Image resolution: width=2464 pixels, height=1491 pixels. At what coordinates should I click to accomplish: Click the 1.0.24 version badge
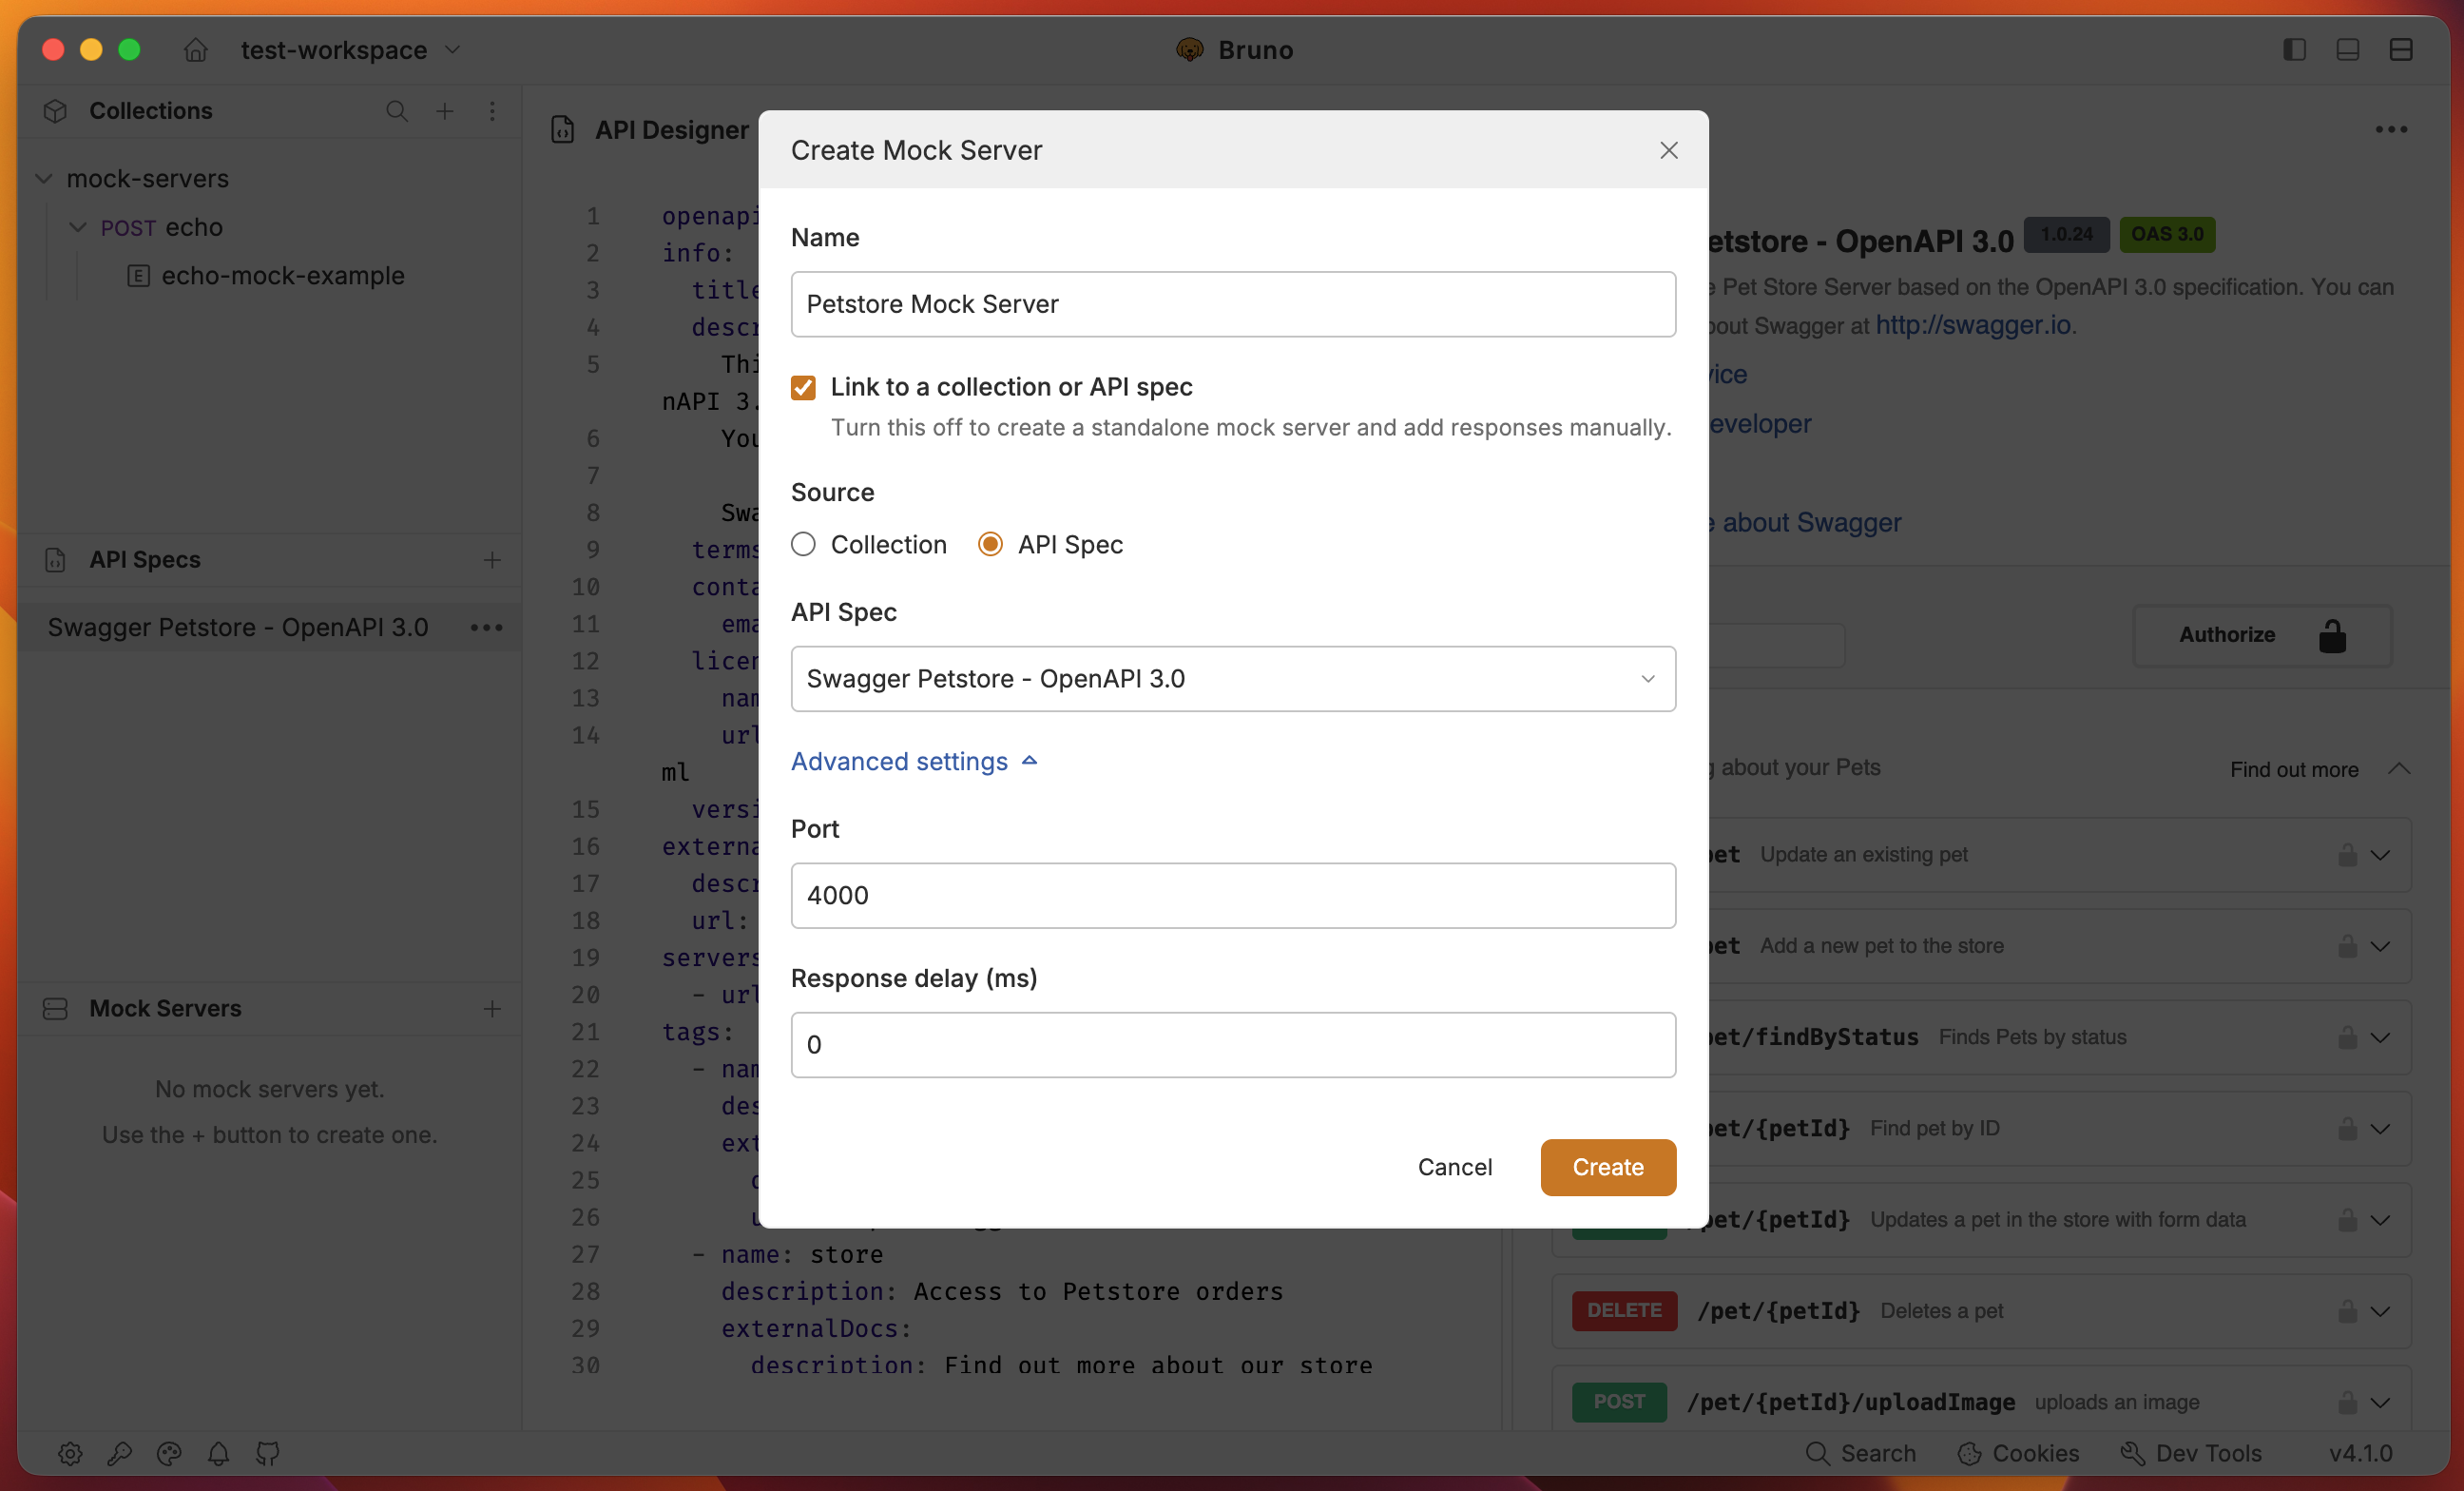tap(2066, 234)
